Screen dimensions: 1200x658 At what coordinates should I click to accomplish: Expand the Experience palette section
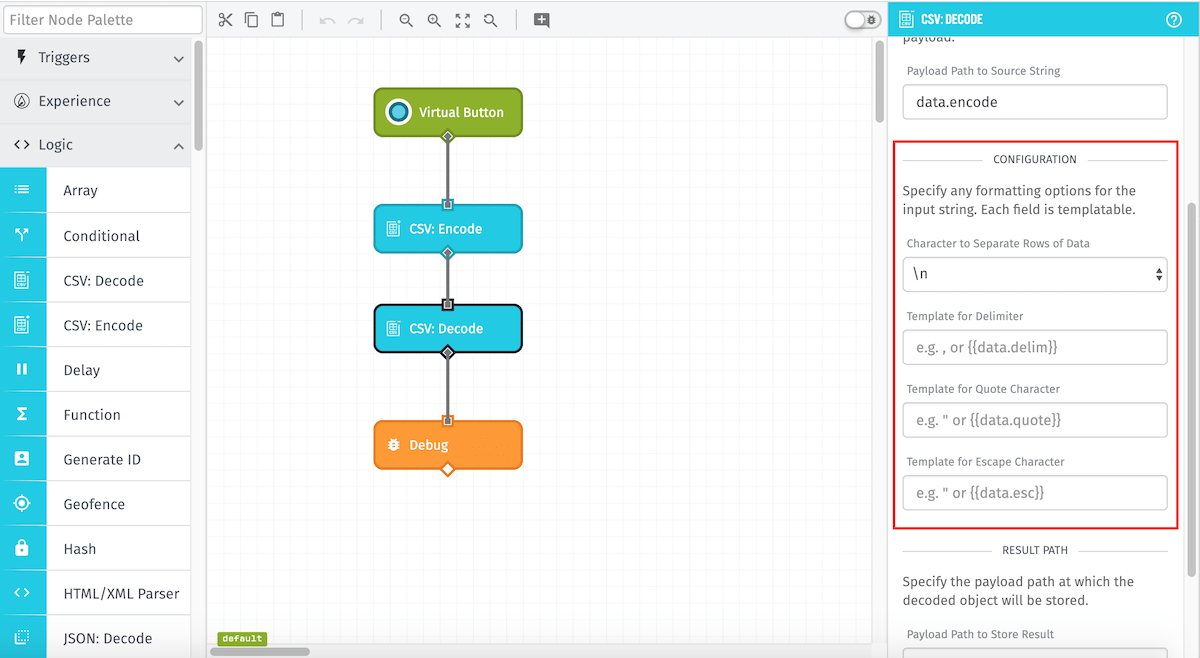click(x=95, y=101)
